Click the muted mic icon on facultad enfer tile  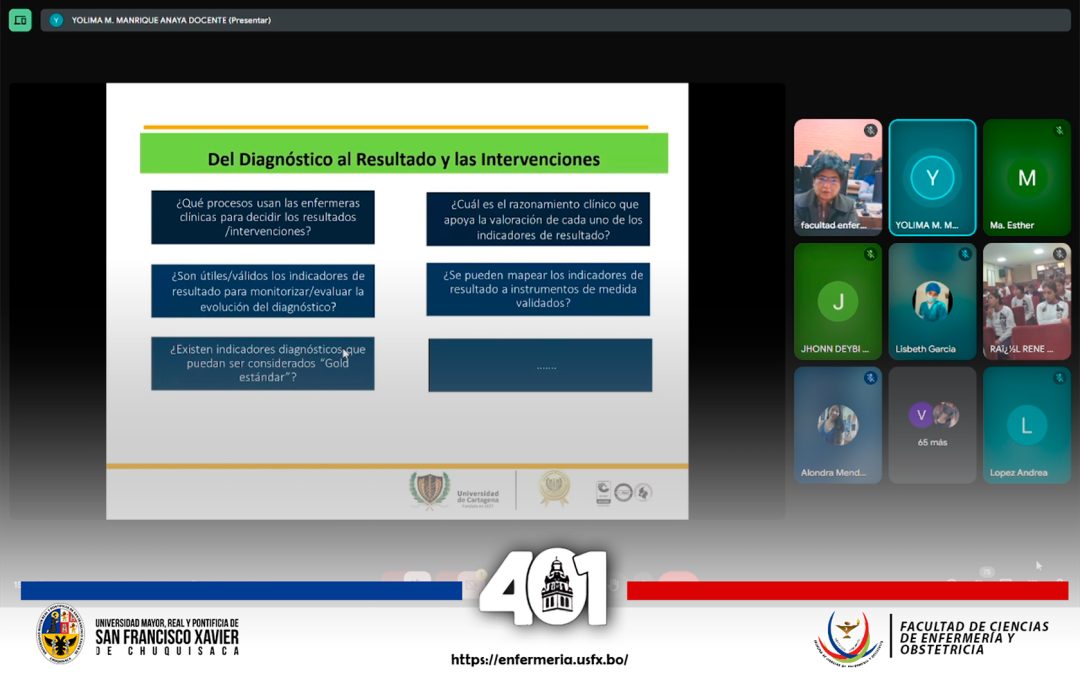pos(870,131)
